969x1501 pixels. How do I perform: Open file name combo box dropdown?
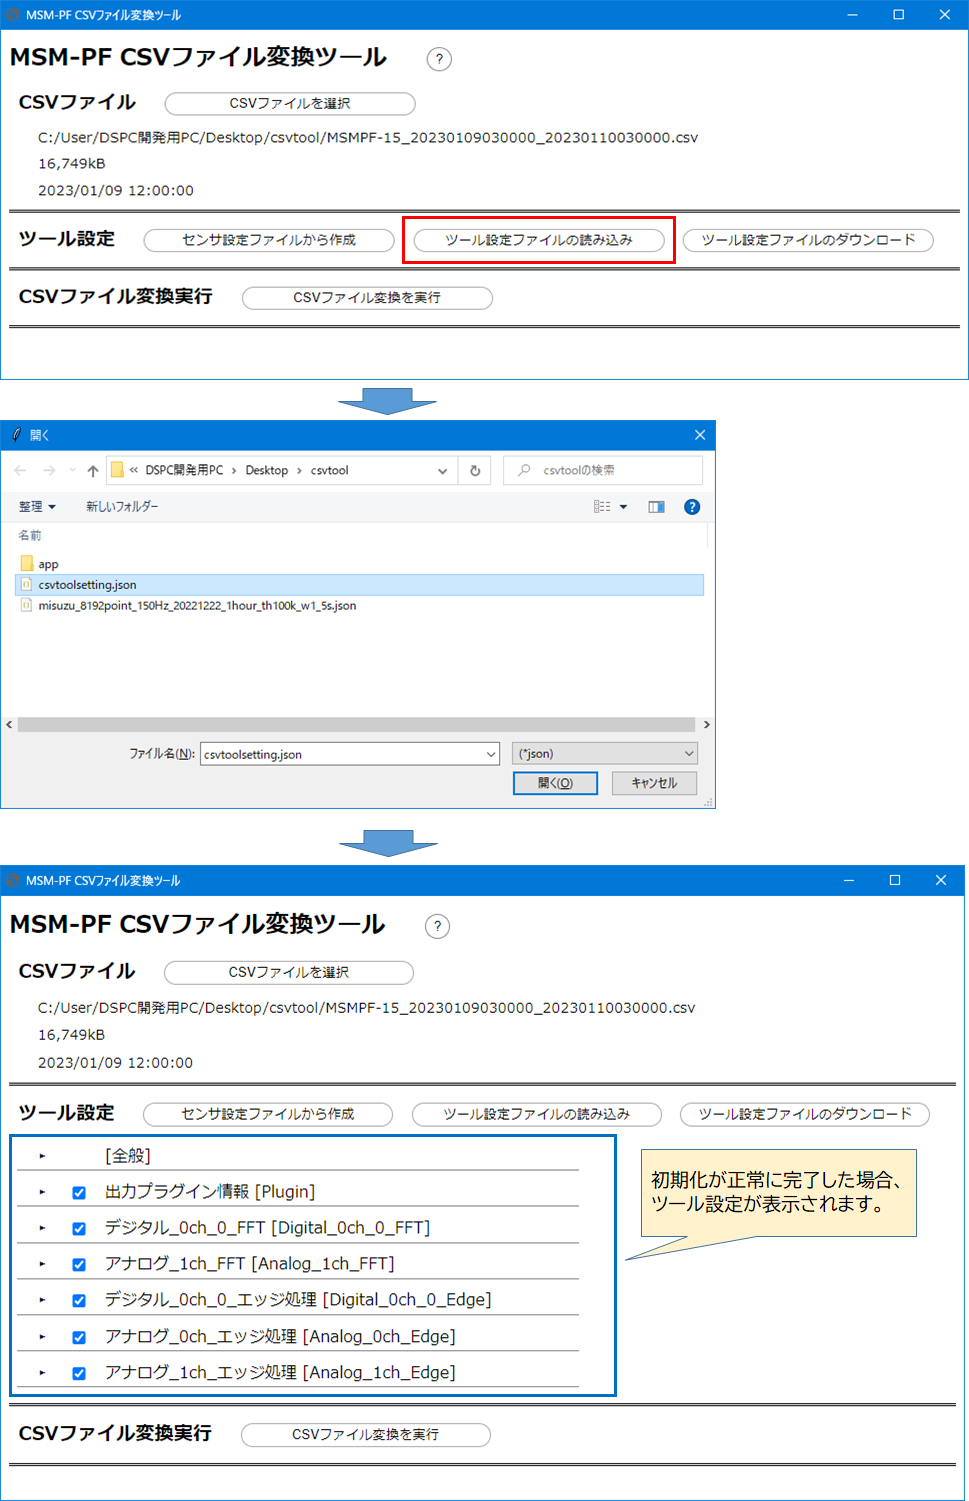tap(491, 754)
